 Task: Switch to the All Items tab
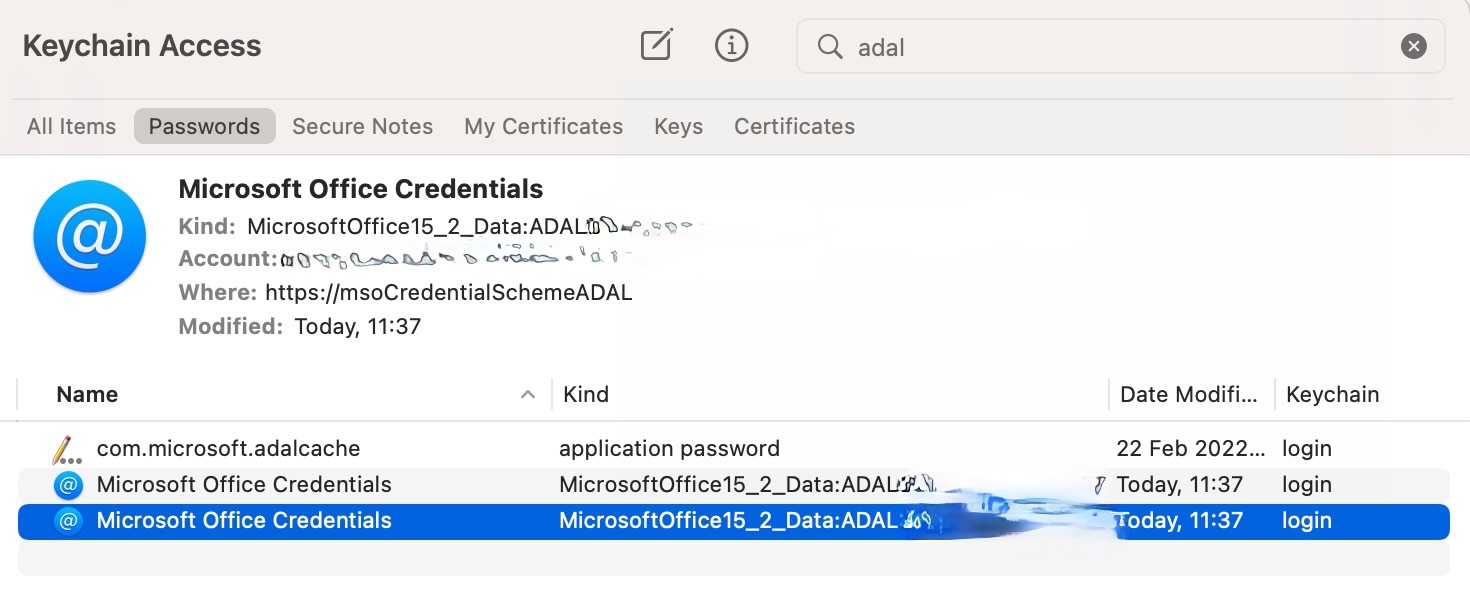pos(71,127)
